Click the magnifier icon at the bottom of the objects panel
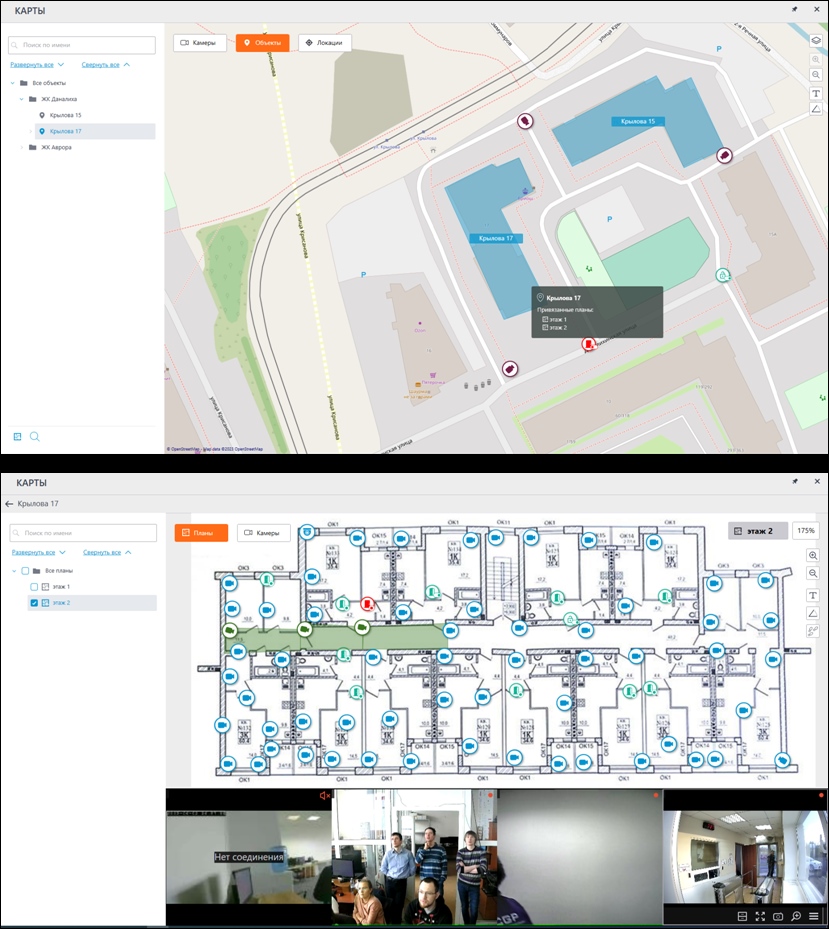 click(x=35, y=436)
